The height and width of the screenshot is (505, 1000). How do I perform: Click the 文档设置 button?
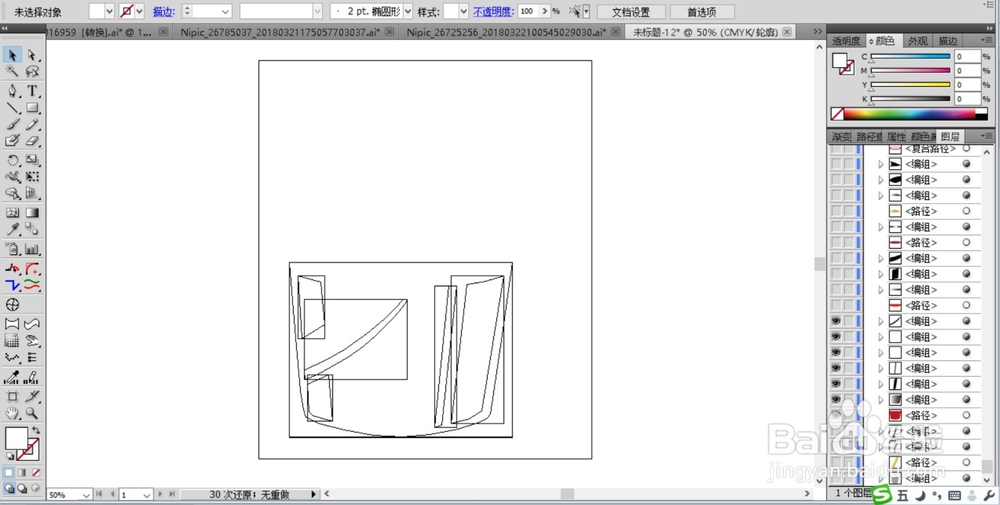coord(631,12)
